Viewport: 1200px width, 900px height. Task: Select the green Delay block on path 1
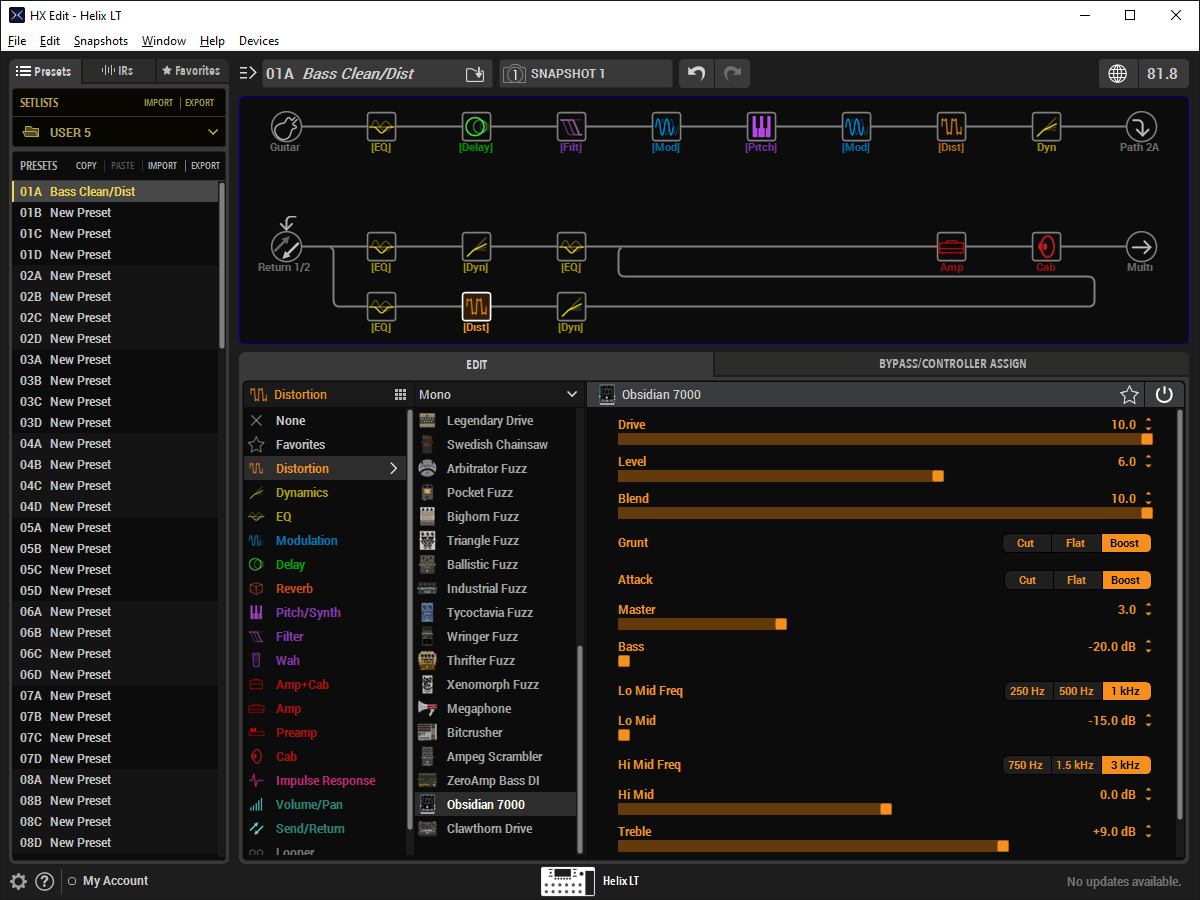pyautogui.click(x=476, y=127)
